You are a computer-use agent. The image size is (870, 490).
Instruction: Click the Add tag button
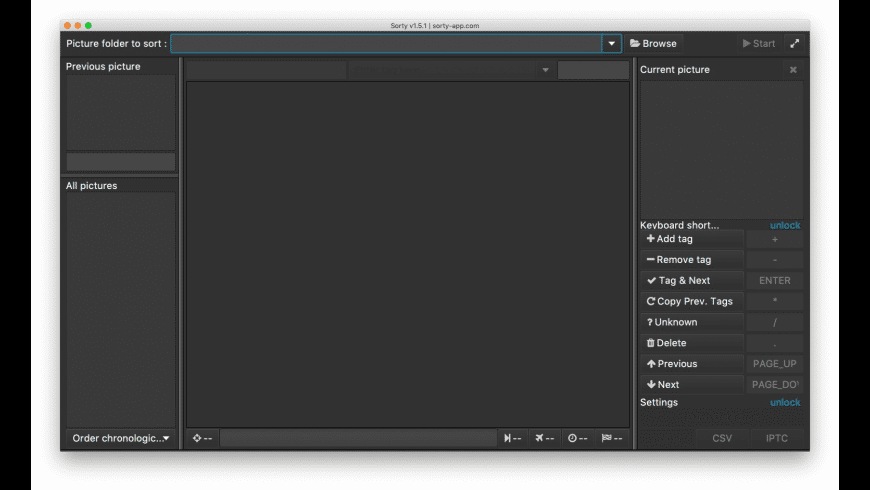pos(692,239)
